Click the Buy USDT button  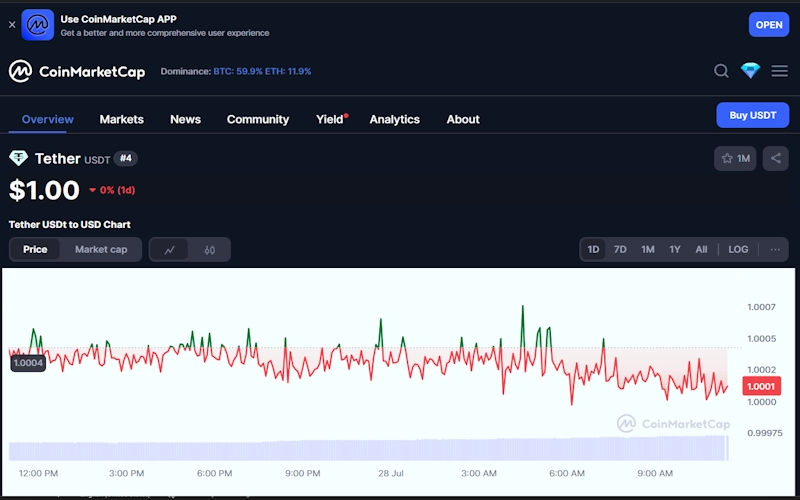(753, 115)
